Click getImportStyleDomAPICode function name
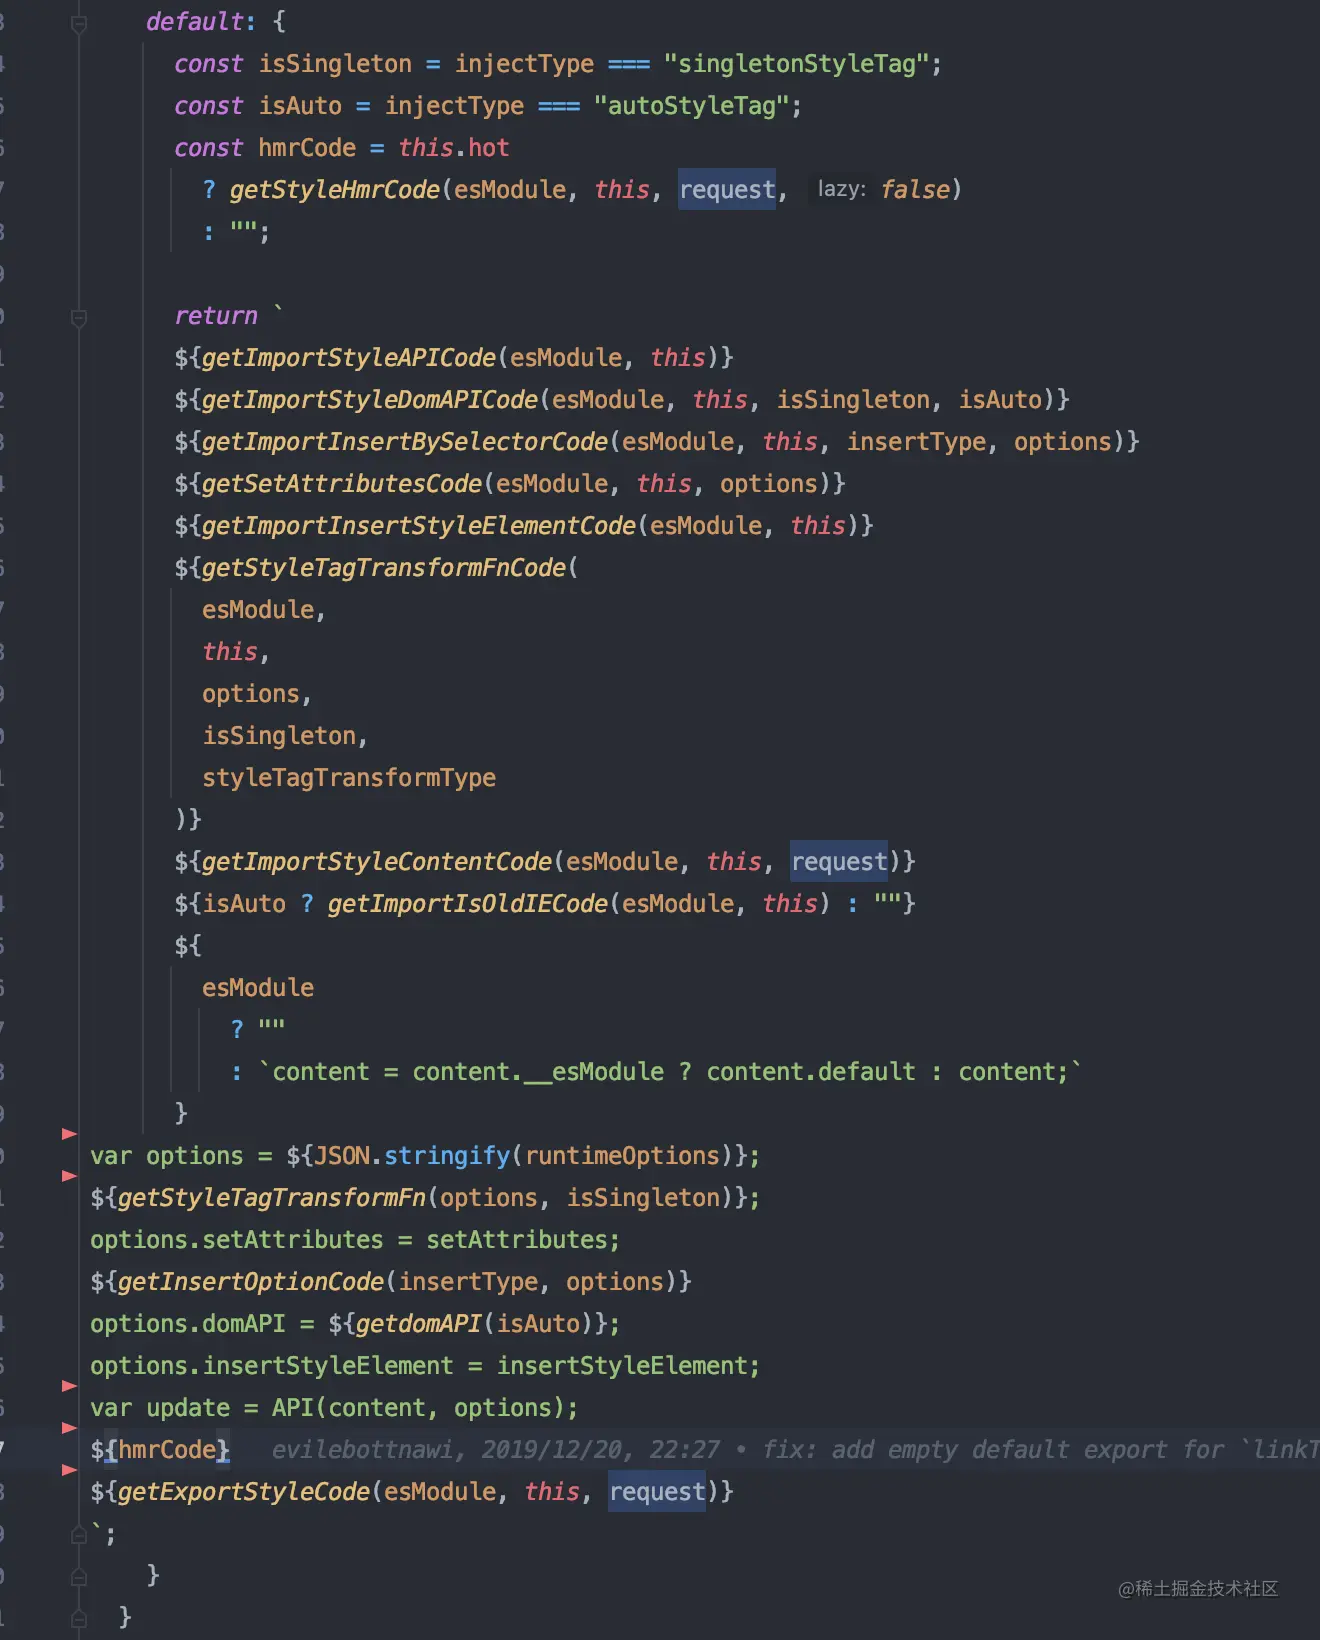1320x1640 pixels. pyautogui.click(x=370, y=399)
